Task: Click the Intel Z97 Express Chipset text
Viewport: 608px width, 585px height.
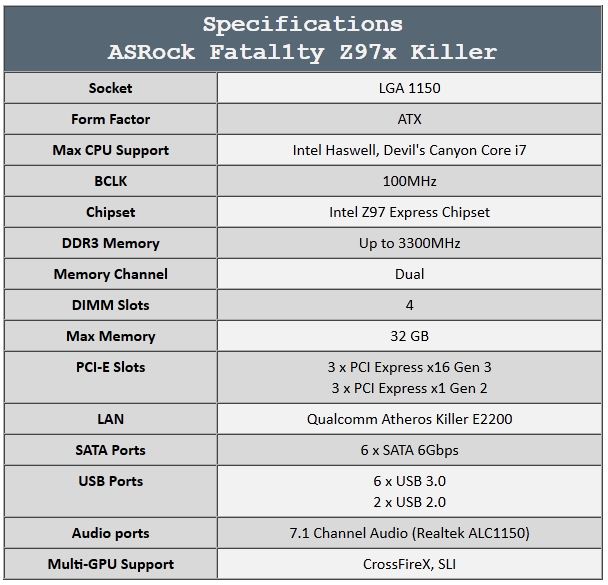Action: [x=409, y=212]
